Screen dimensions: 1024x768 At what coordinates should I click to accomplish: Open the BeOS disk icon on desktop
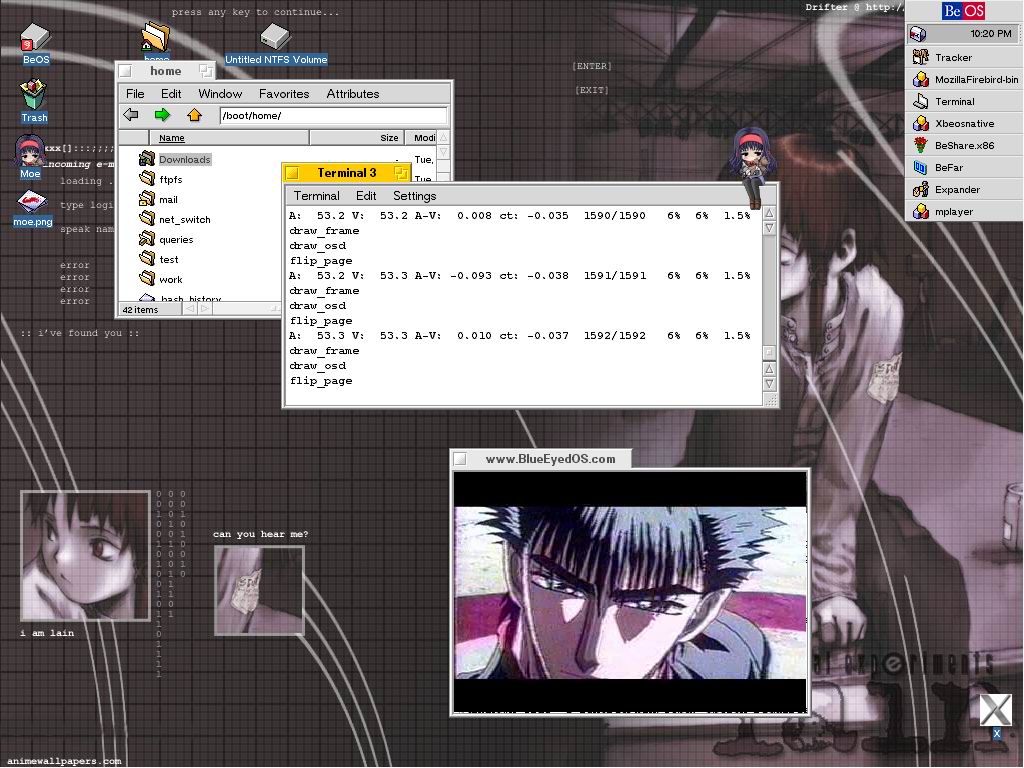point(35,39)
